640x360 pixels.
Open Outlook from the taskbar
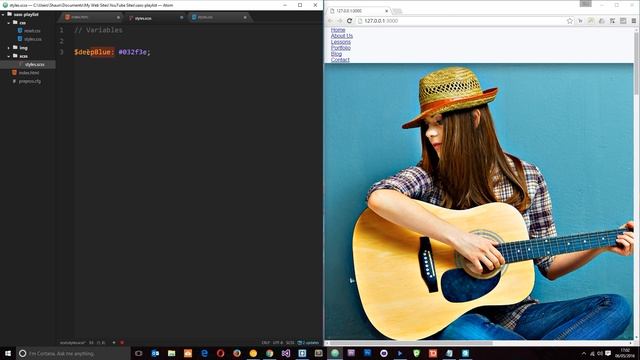coord(155,353)
